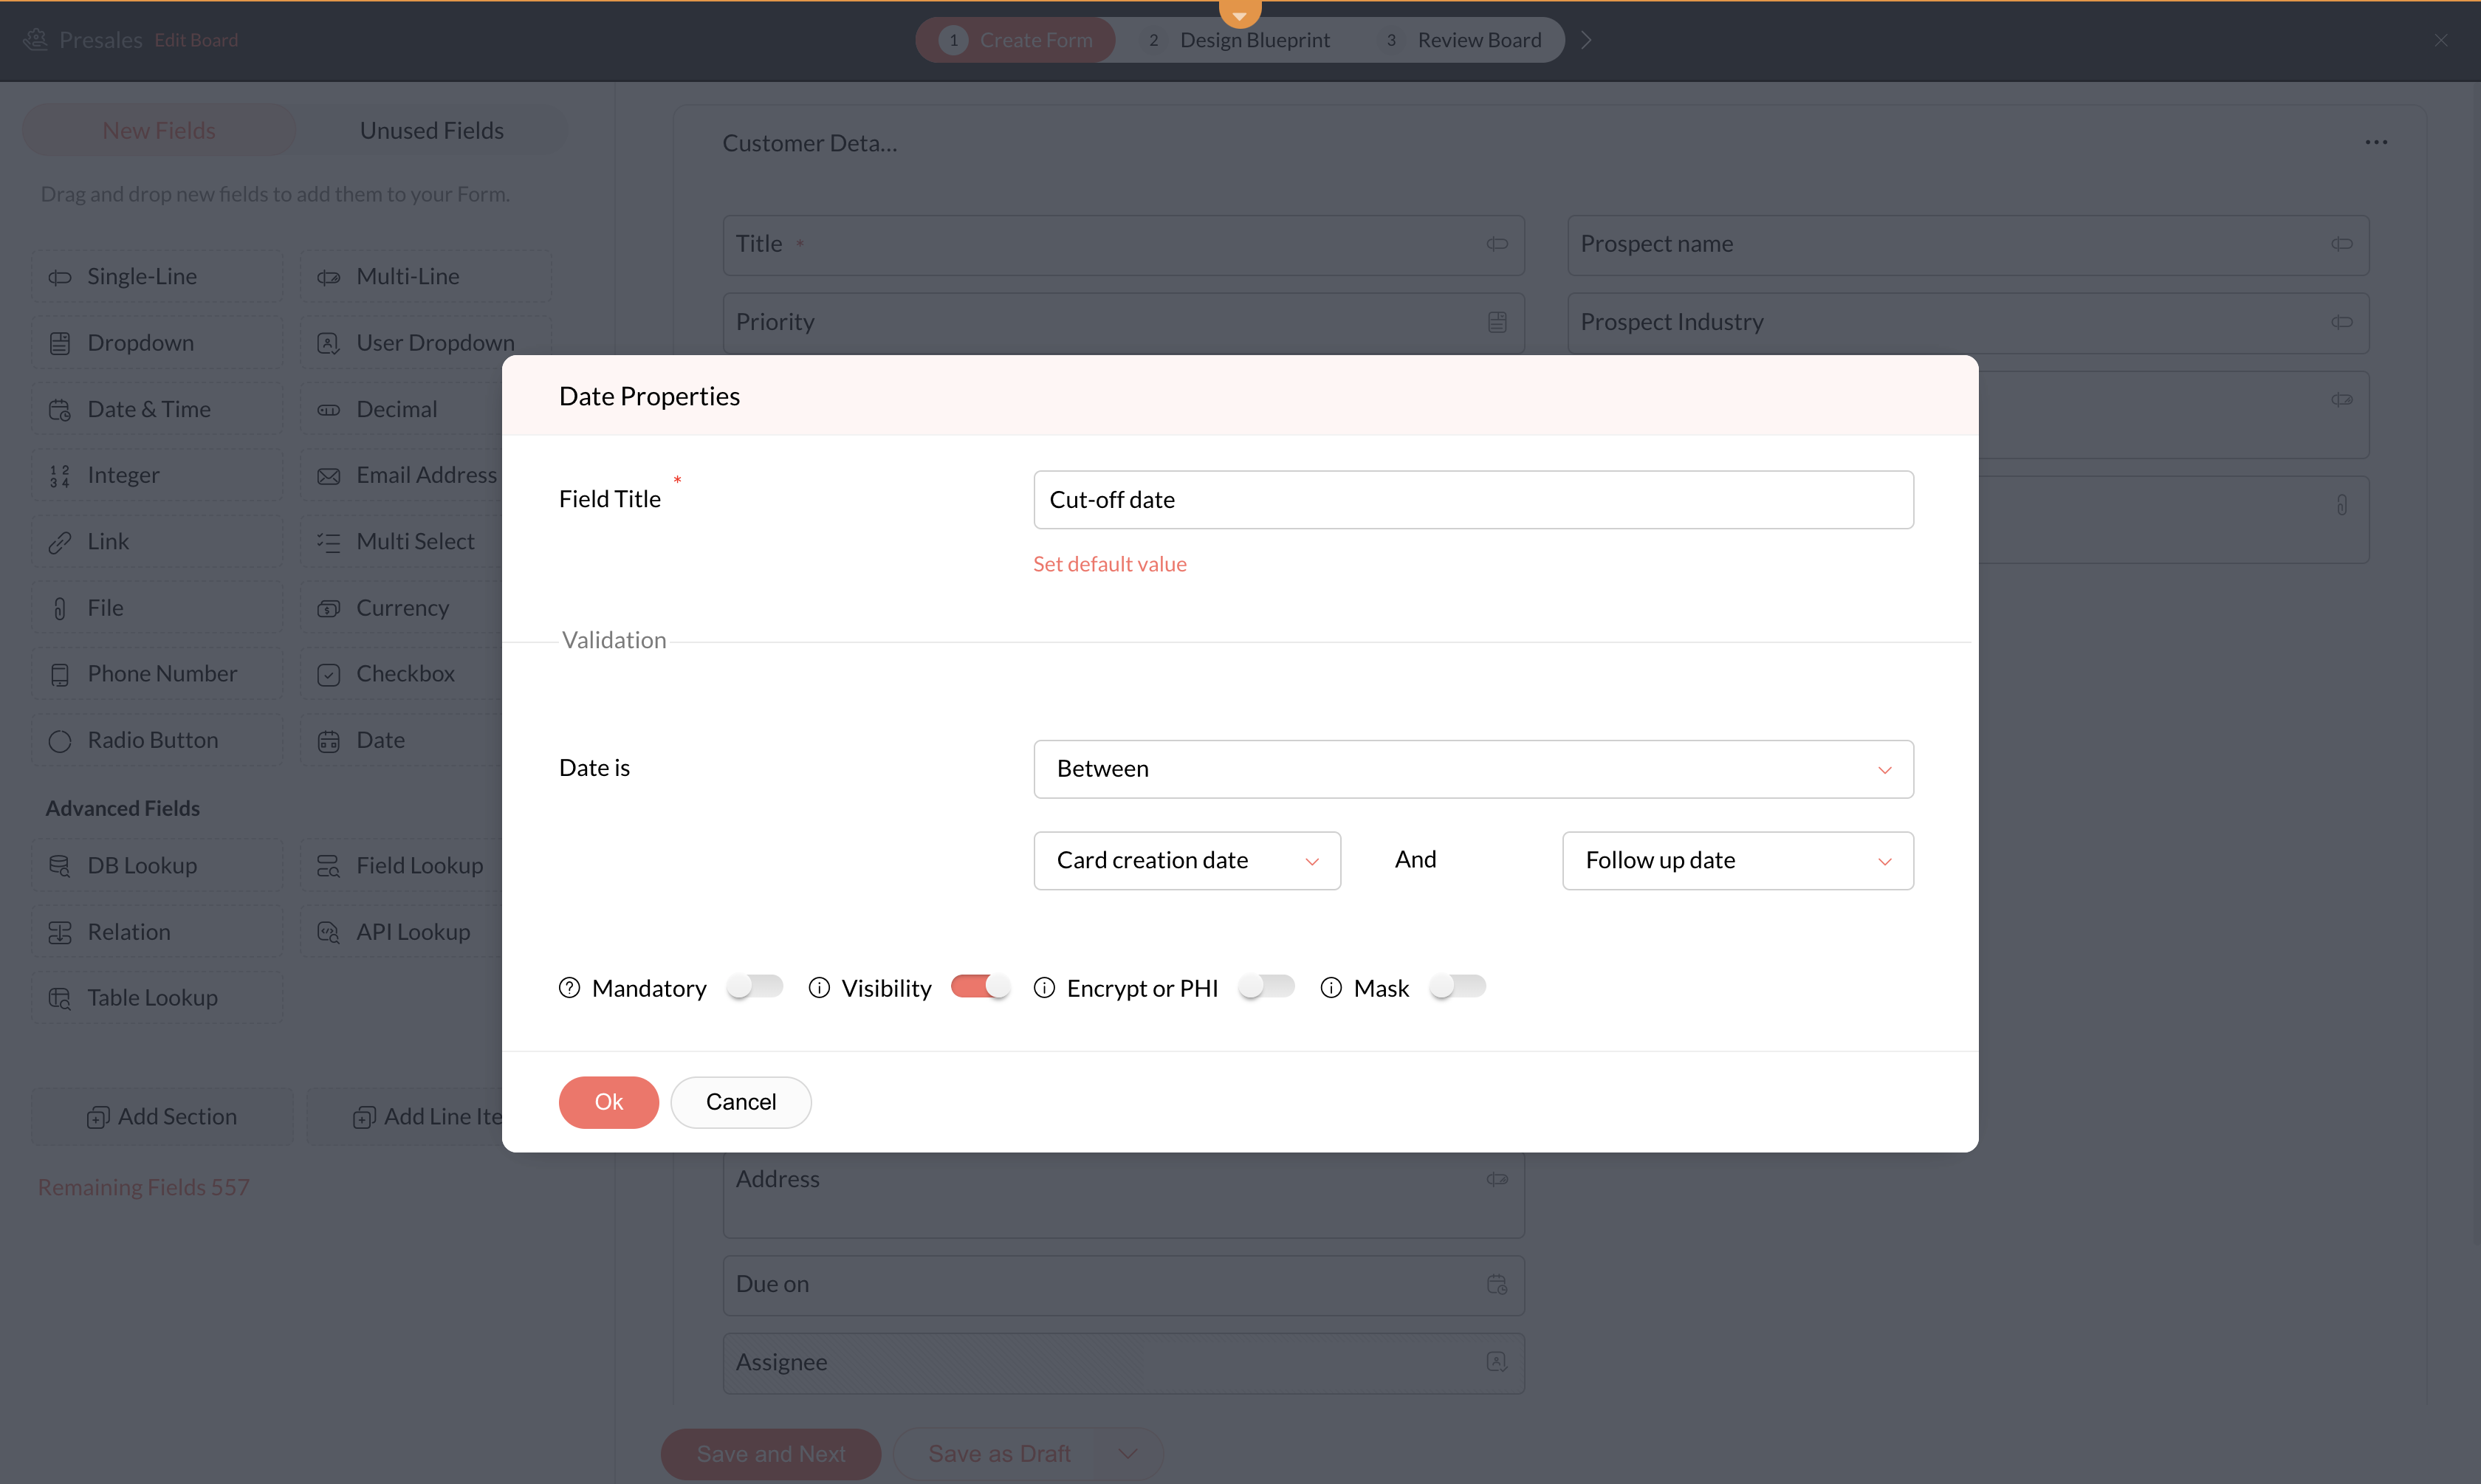Click the Encrypt or PHI info icon
The width and height of the screenshot is (2481, 1484).
(x=1044, y=988)
